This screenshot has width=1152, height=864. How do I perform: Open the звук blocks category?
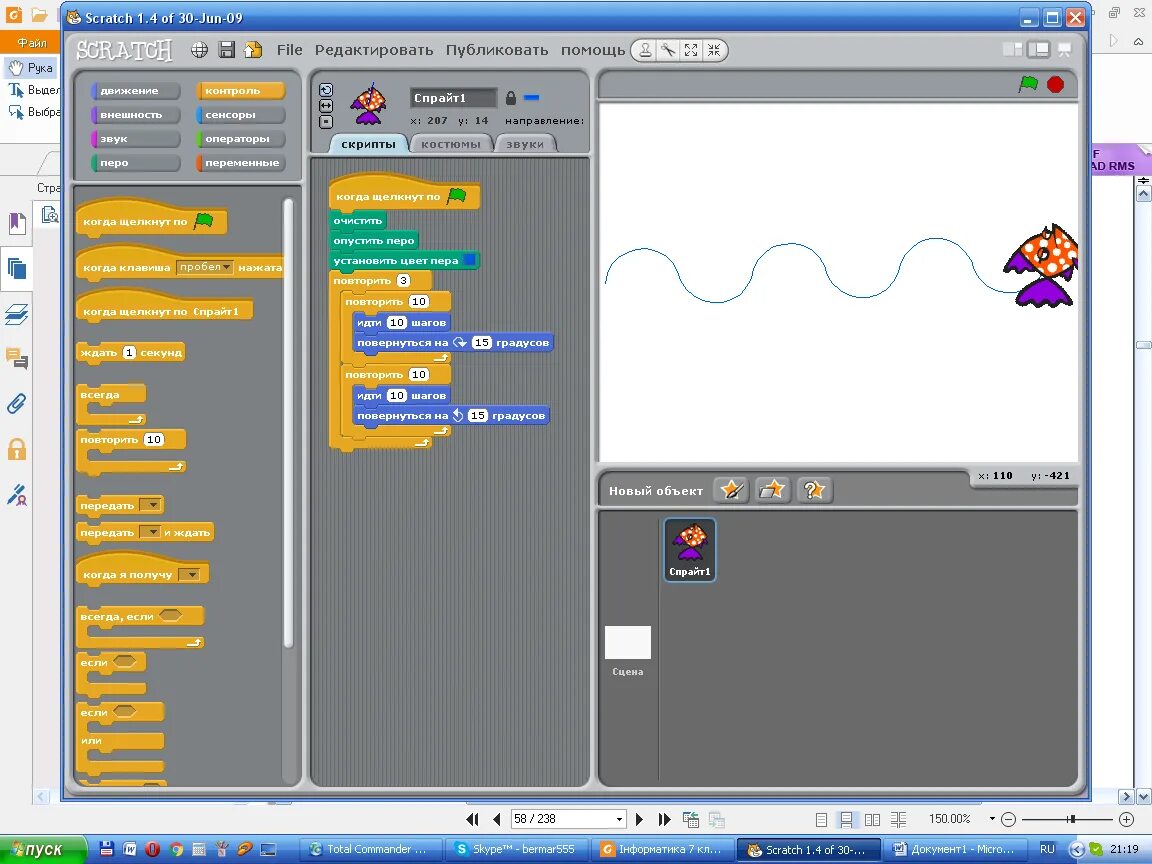[136, 139]
